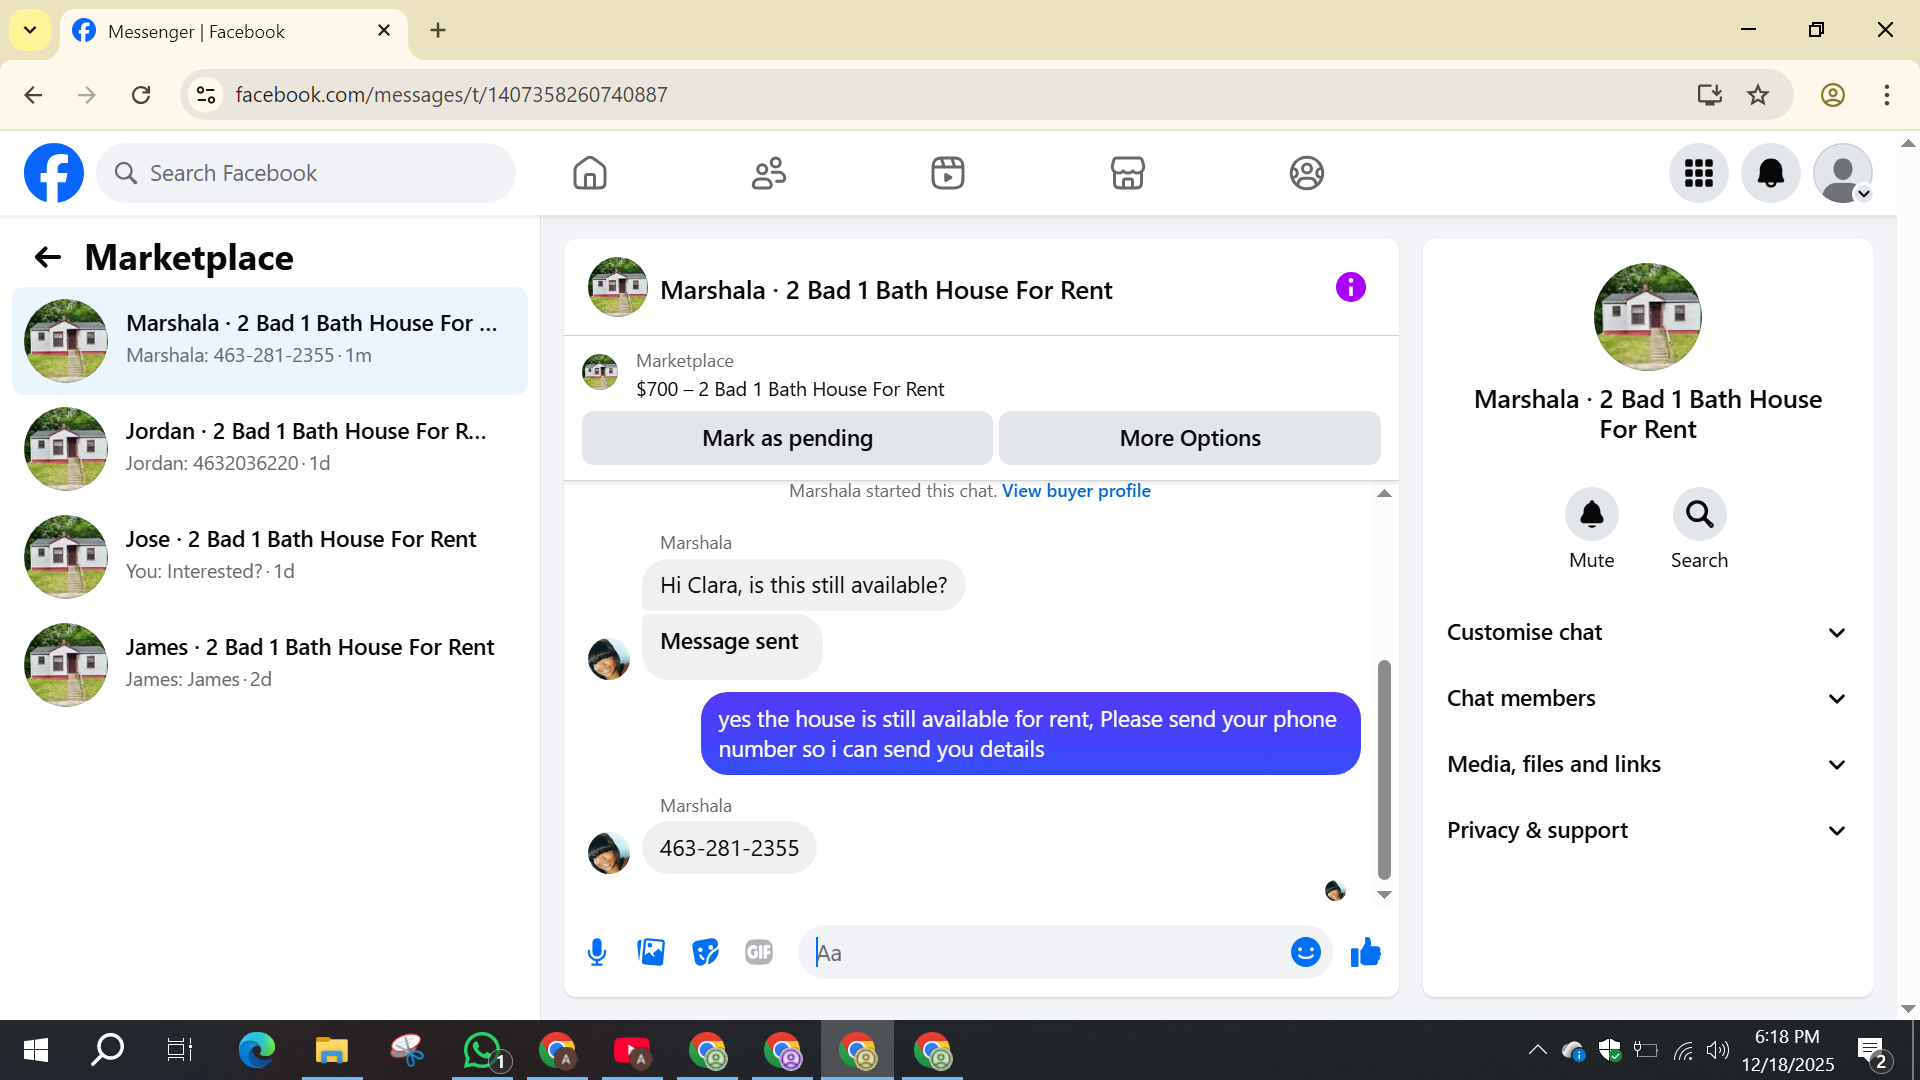Expand the Chat members section

[1648, 699]
